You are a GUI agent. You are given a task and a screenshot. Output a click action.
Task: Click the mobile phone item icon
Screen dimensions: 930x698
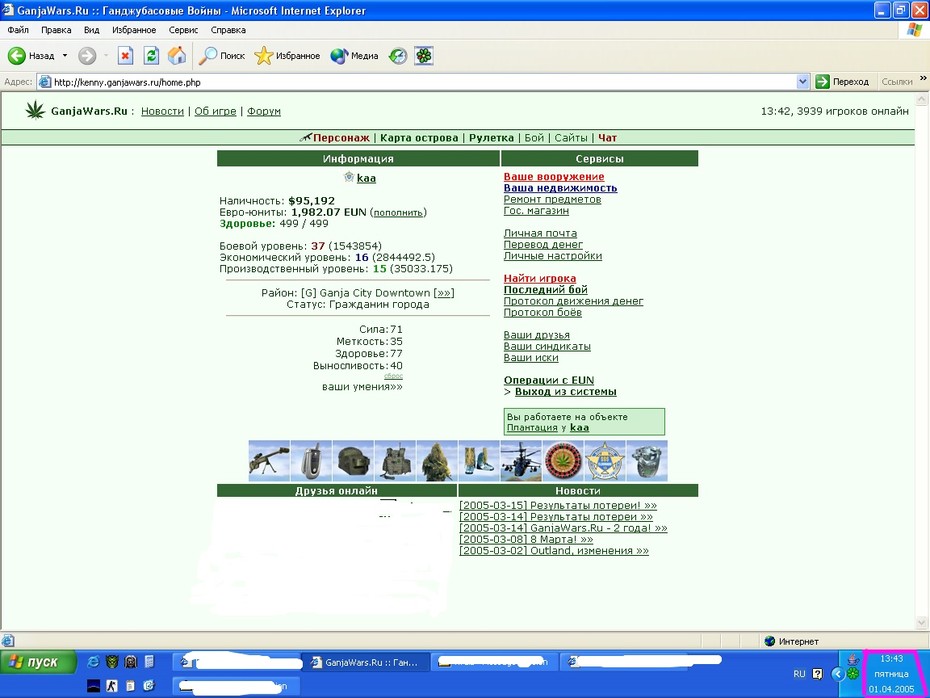tap(311, 460)
